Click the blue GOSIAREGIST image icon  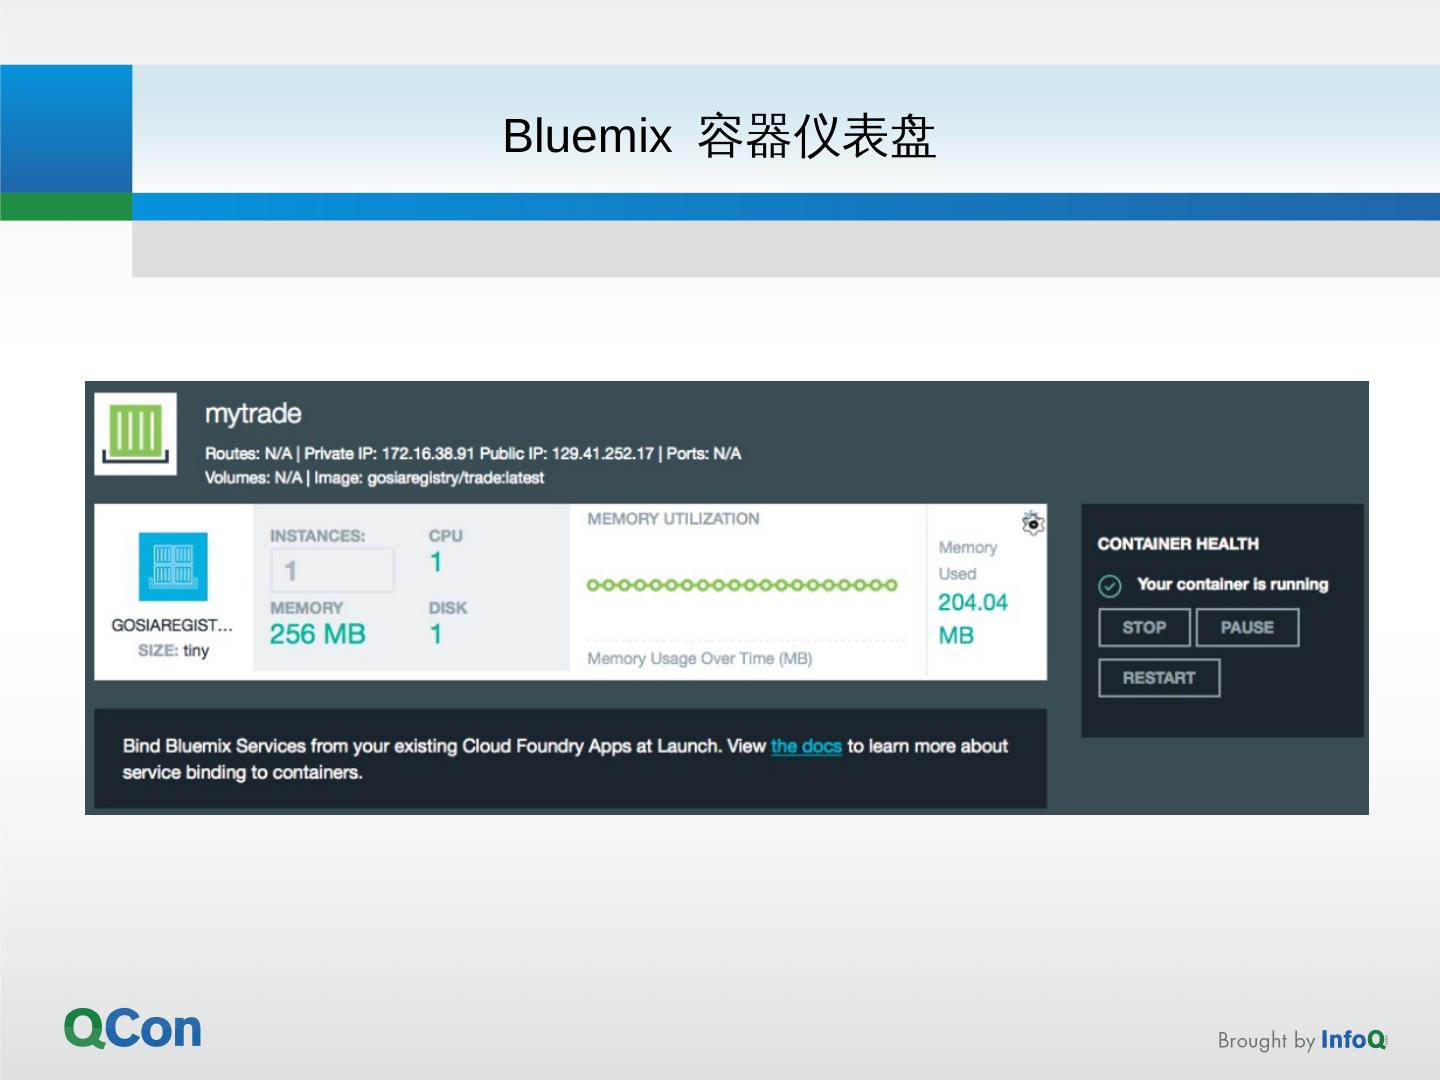coord(173,567)
